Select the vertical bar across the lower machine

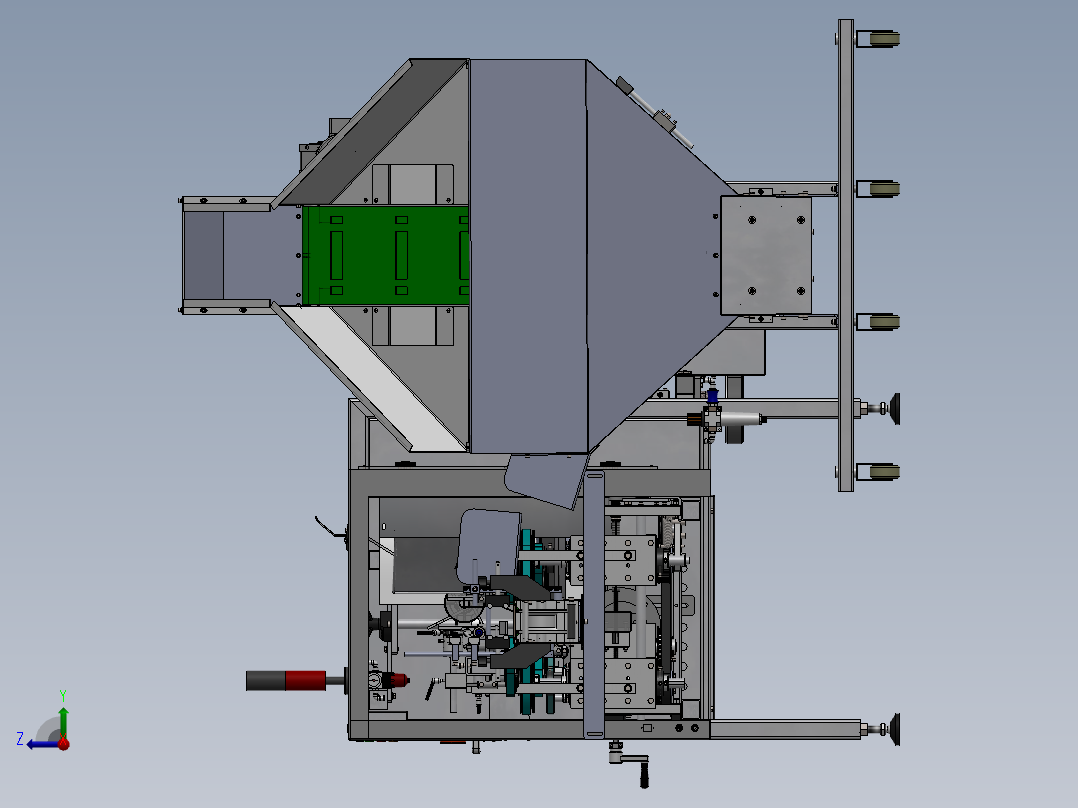tap(593, 605)
